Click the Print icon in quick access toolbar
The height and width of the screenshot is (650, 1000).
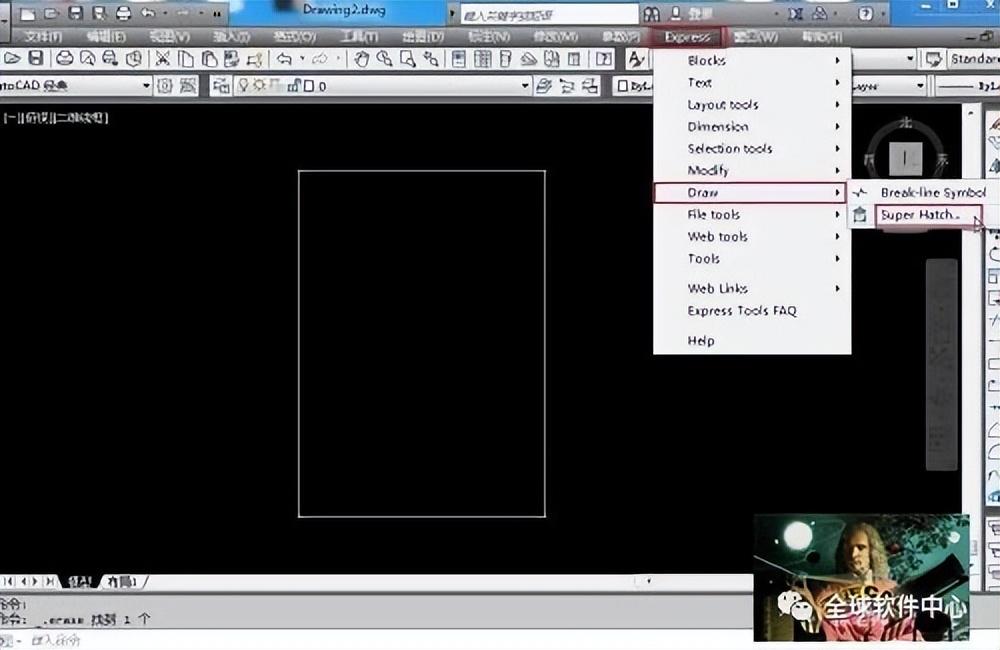[x=123, y=13]
